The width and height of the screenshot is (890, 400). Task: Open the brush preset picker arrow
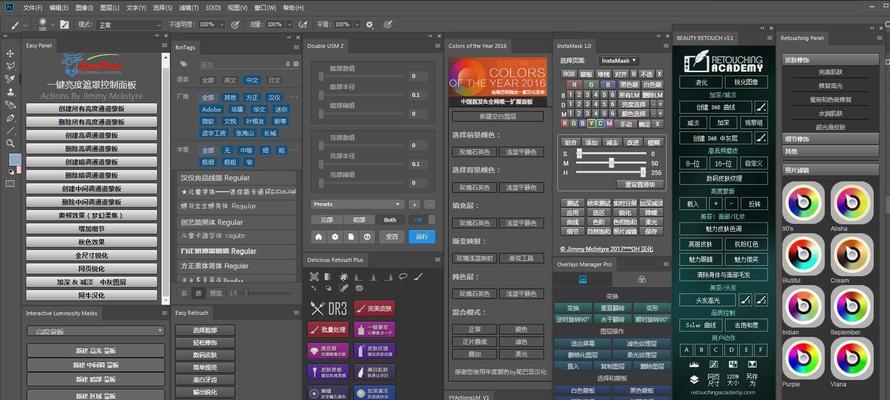coord(52,25)
